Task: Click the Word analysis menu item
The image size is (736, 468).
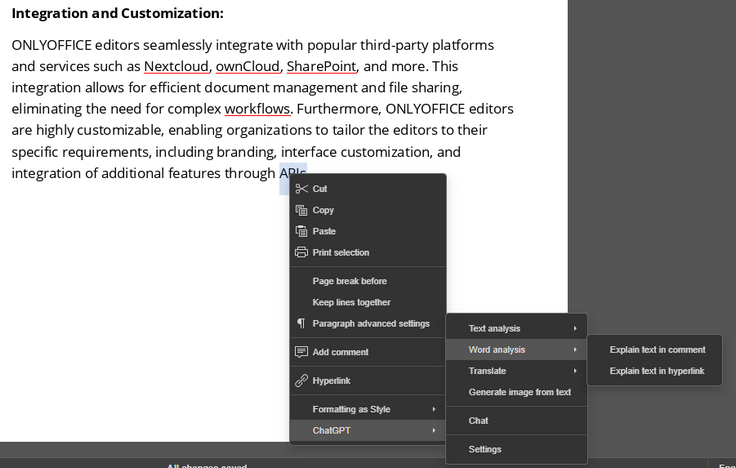Action: coord(497,350)
